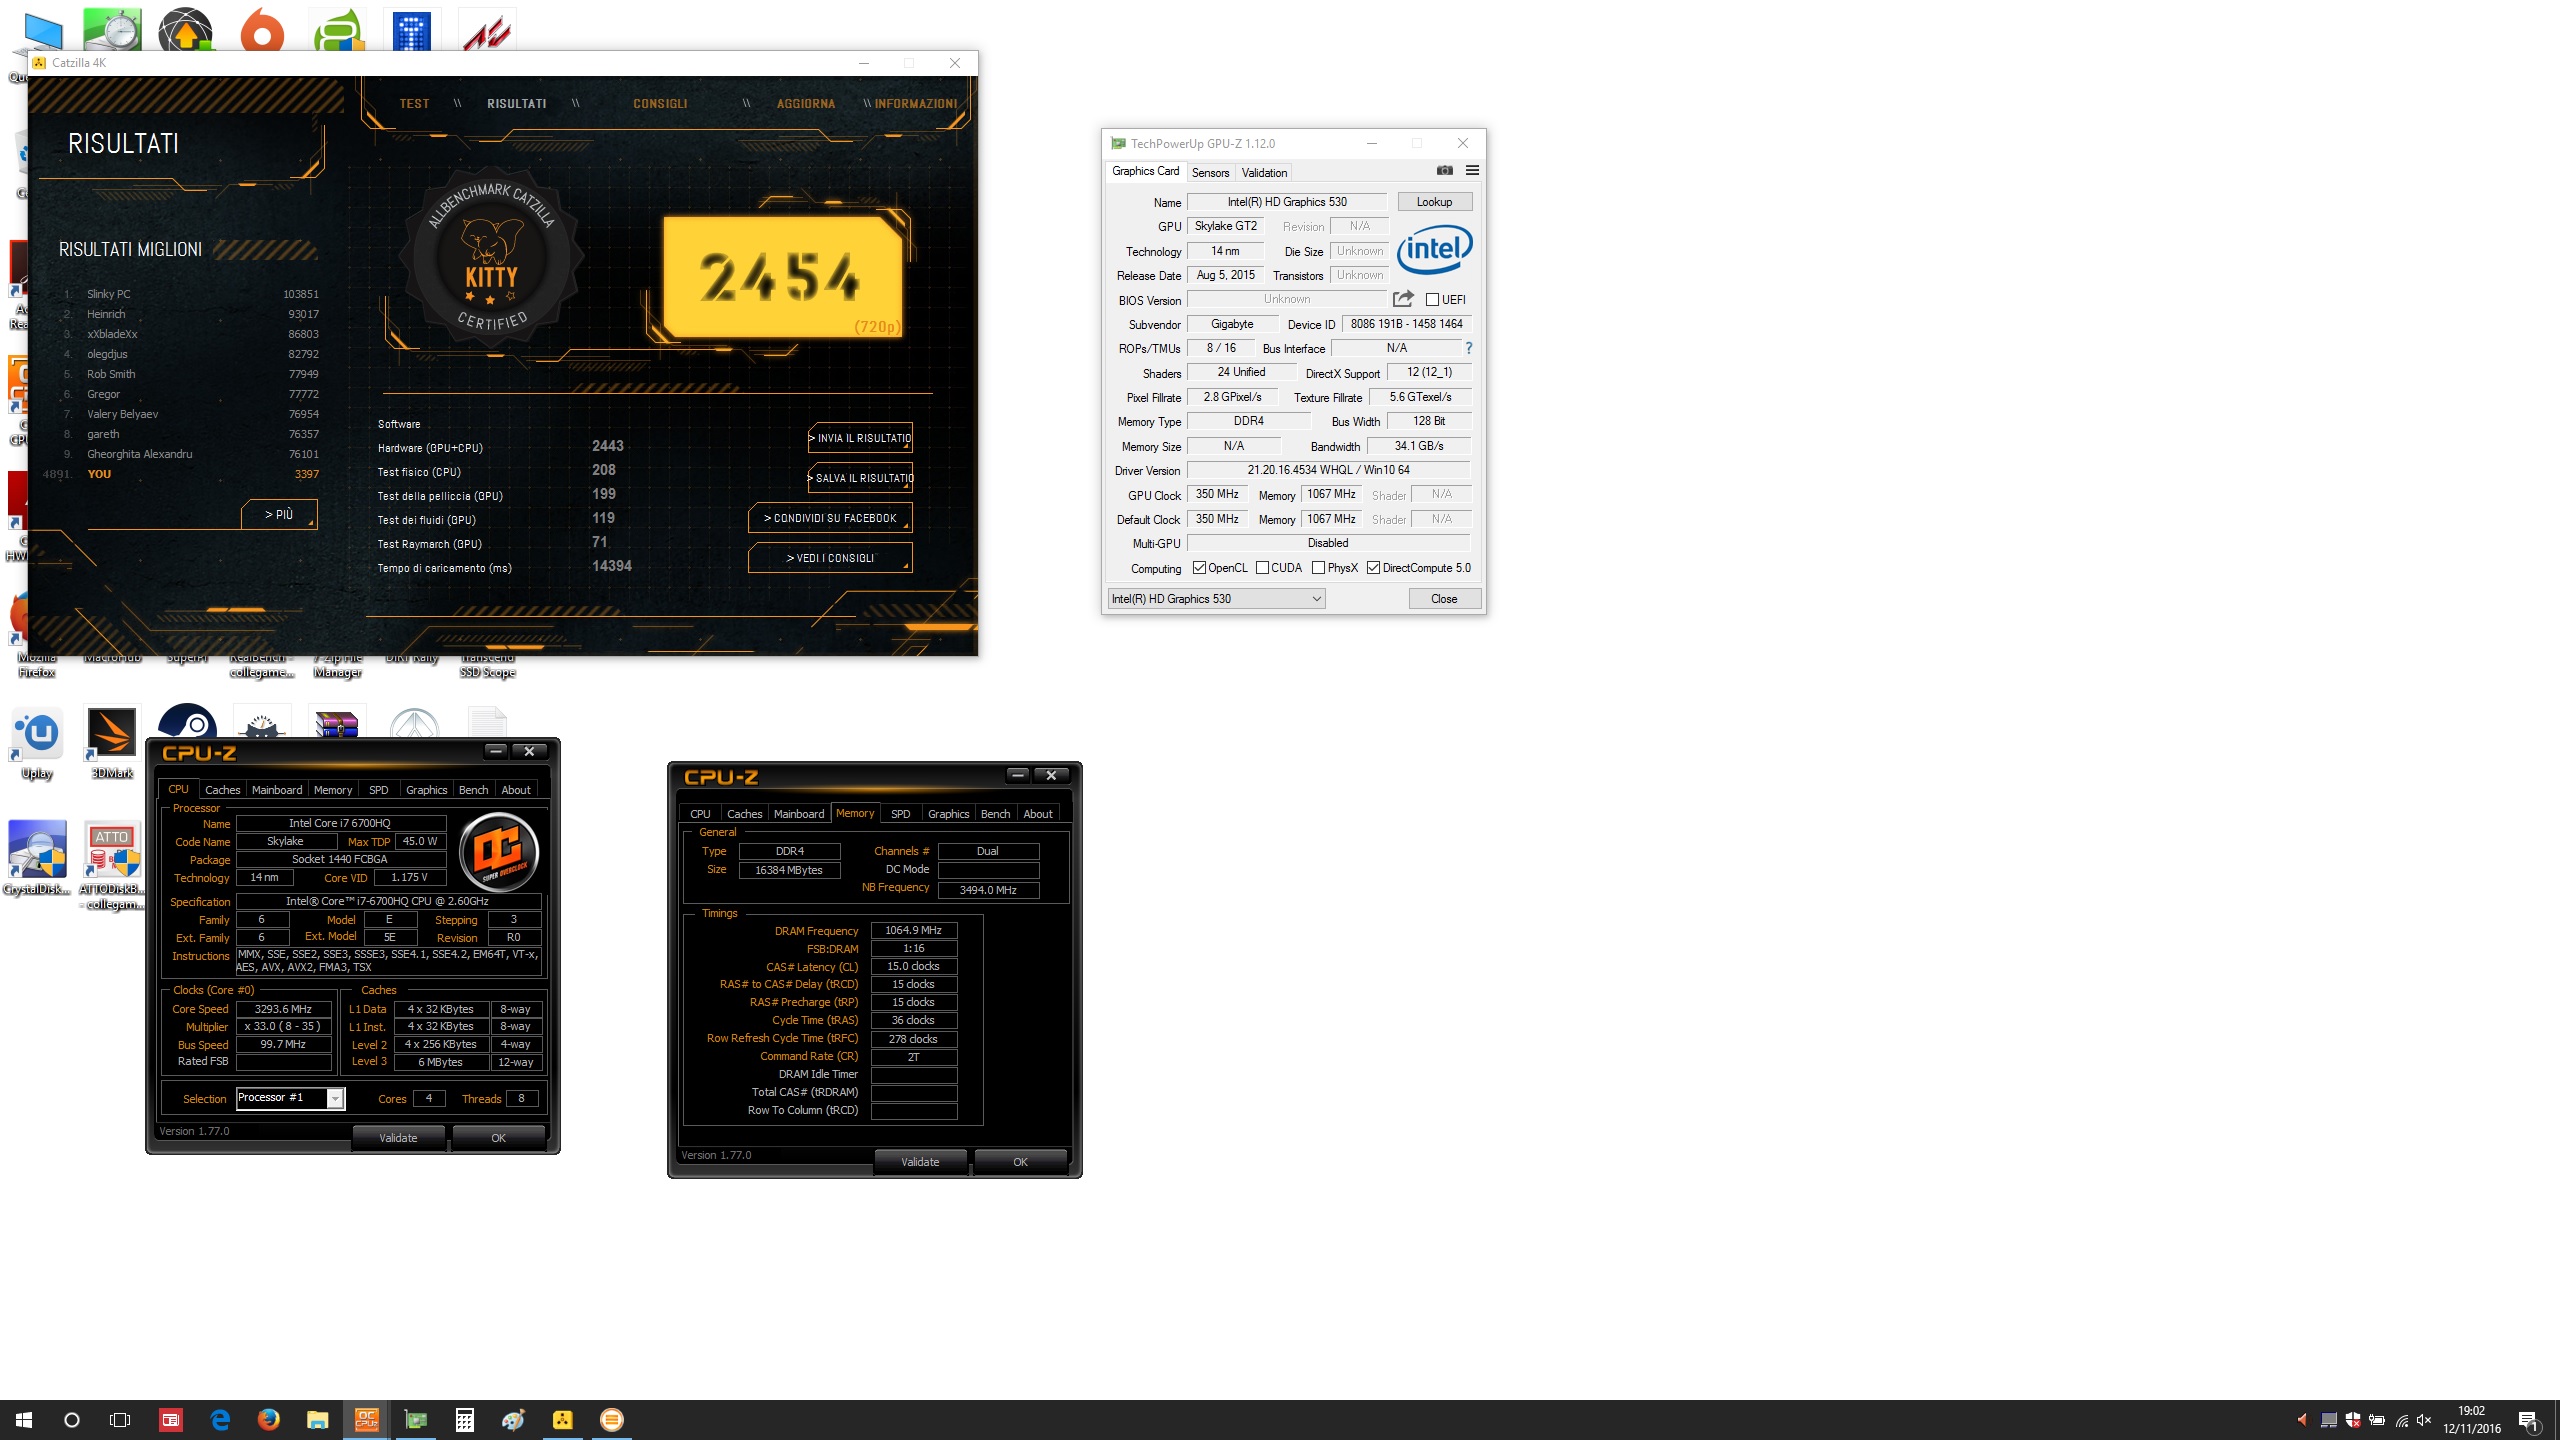Open the CONSIGLI tab in Catzilla
The width and height of the screenshot is (2560, 1440).
point(660,104)
